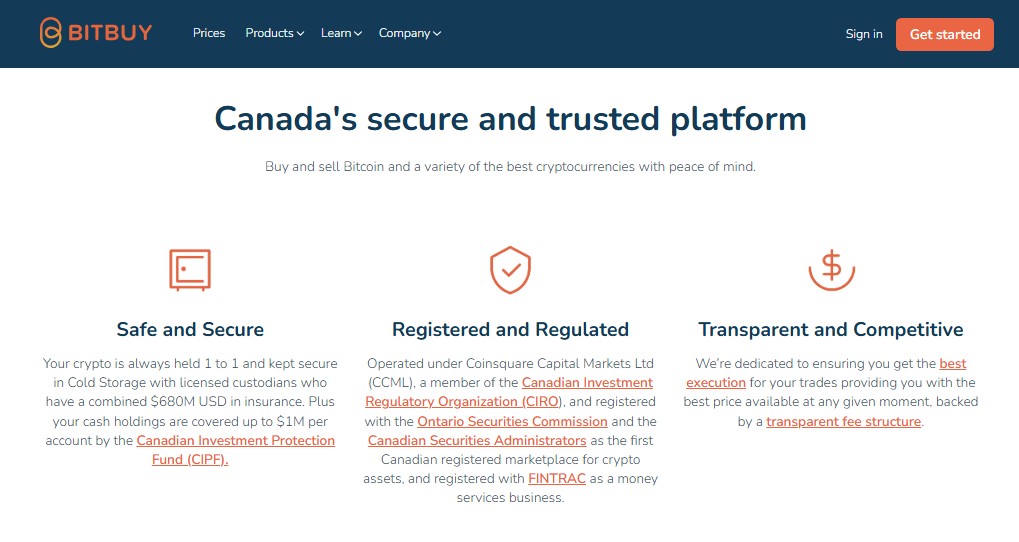This screenshot has width=1019, height=542.
Task: Follow the Canadian Investment Regulatory Organization link
Action: tap(587, 383)
